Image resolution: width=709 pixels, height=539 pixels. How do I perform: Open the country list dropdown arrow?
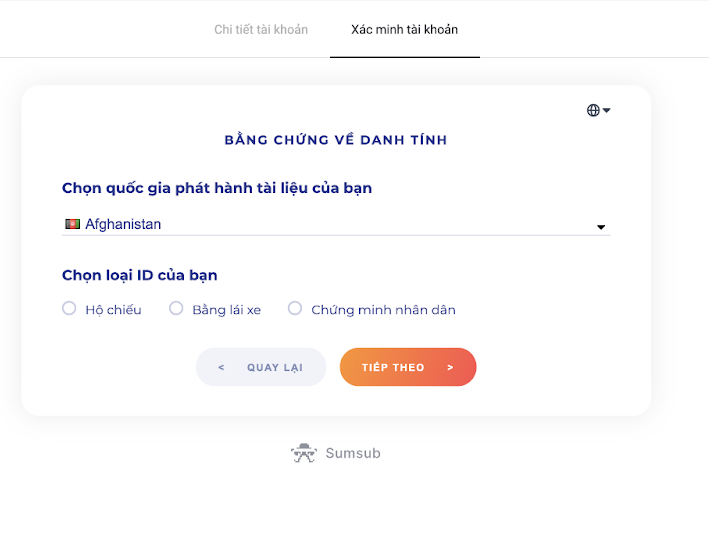[601, 227]
